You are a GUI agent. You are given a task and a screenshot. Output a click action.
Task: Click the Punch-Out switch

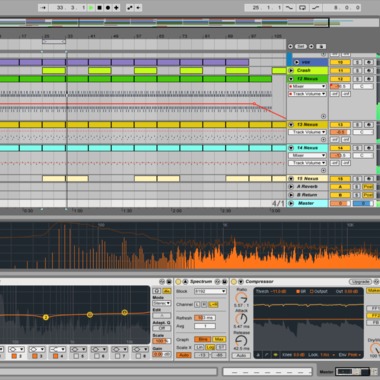(x=317, y=7)
